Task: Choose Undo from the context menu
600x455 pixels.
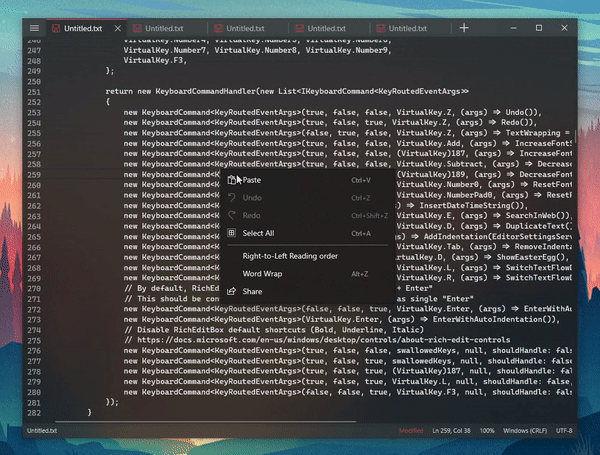Action: (x=308, y=198)
